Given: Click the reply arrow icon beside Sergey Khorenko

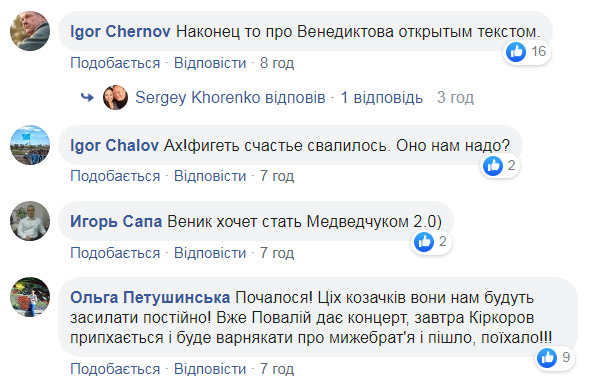Looking at the screenshot, I should point(87,97).
